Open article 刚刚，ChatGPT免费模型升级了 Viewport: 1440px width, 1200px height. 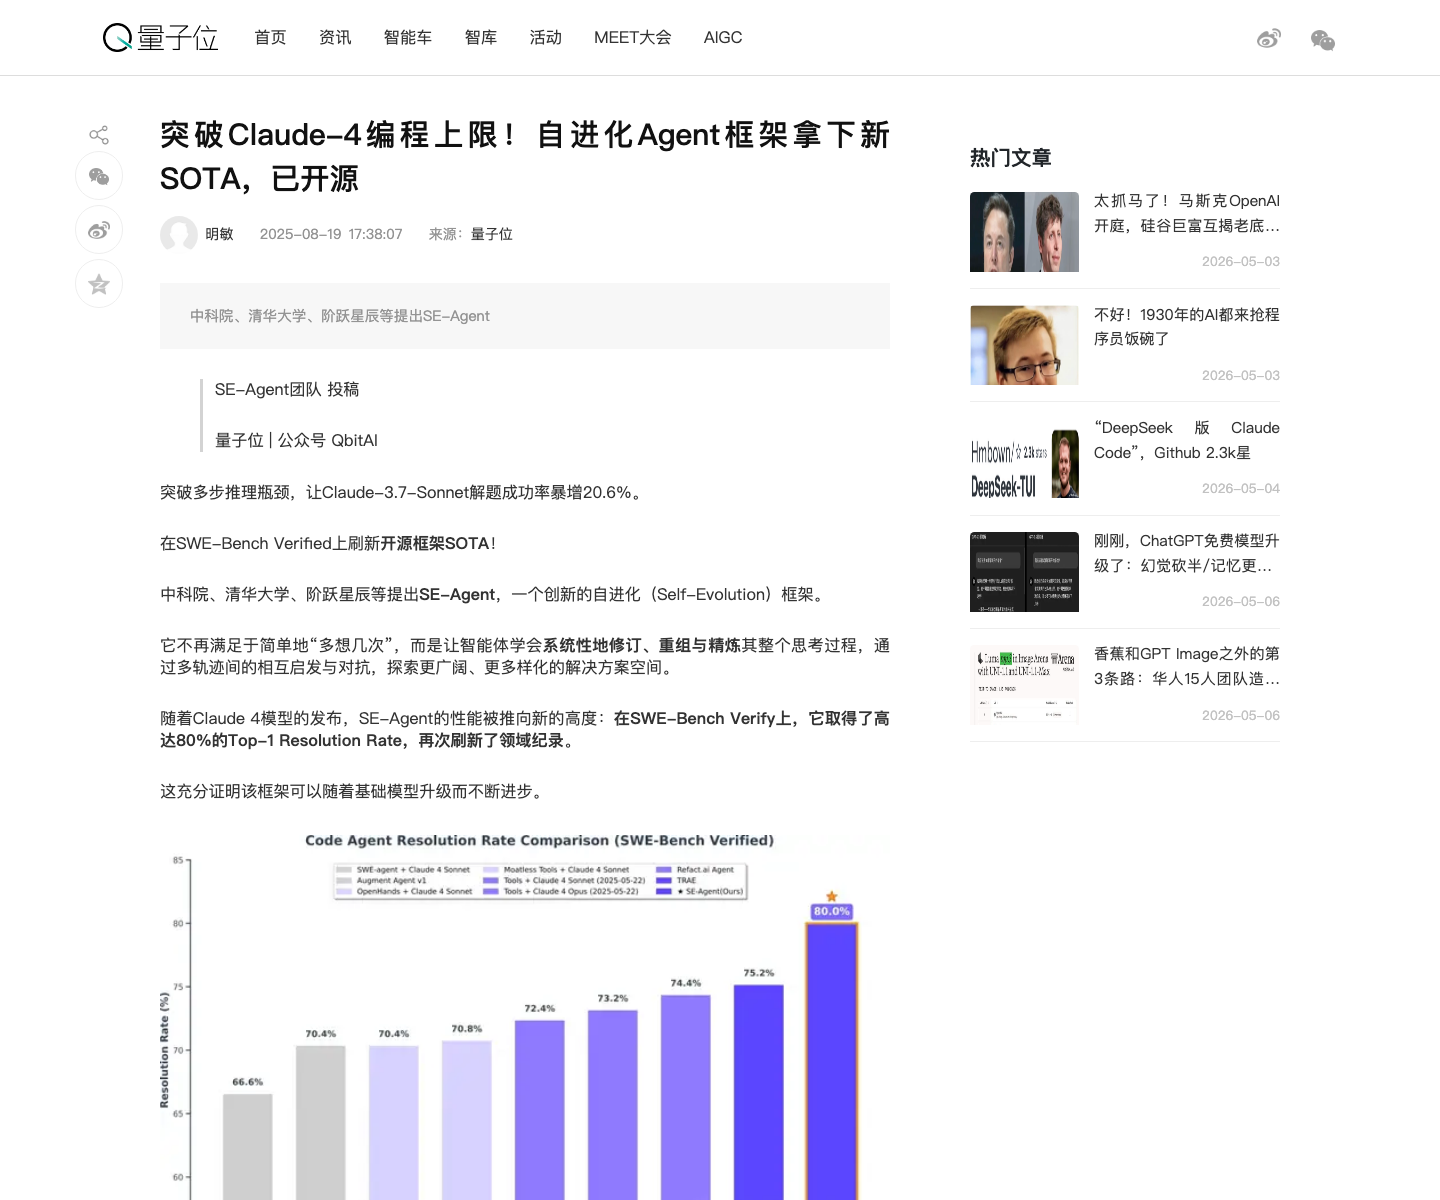pos(1187,553)
